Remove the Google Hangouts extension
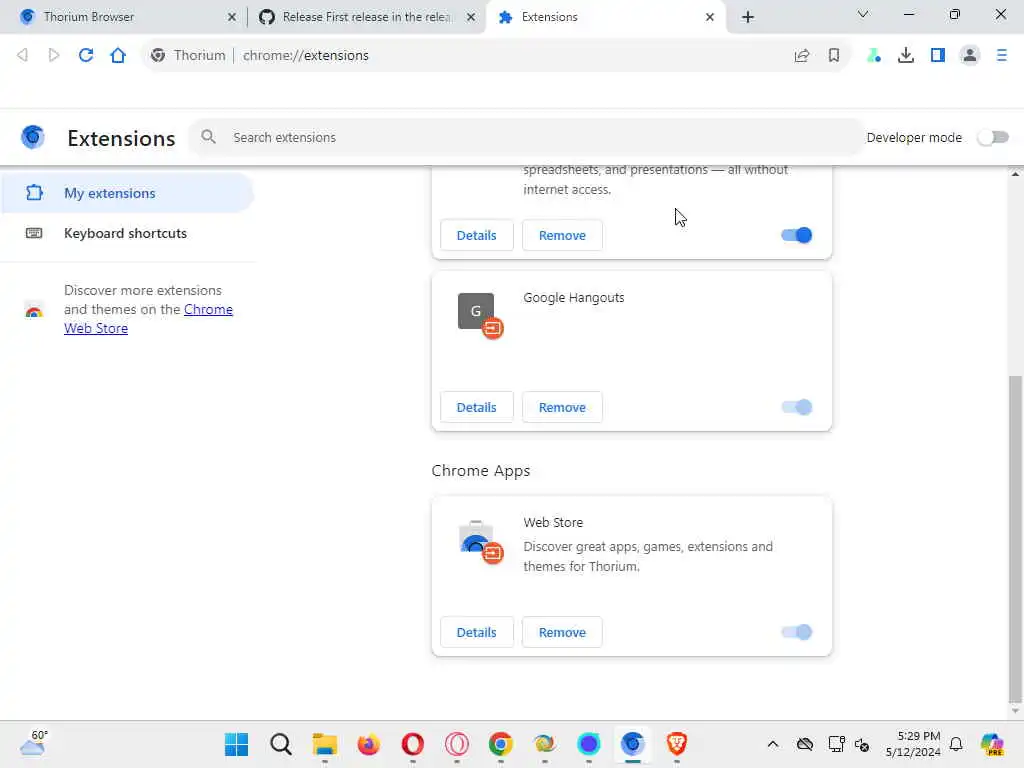1024x768 pixels. click(562, 407)
